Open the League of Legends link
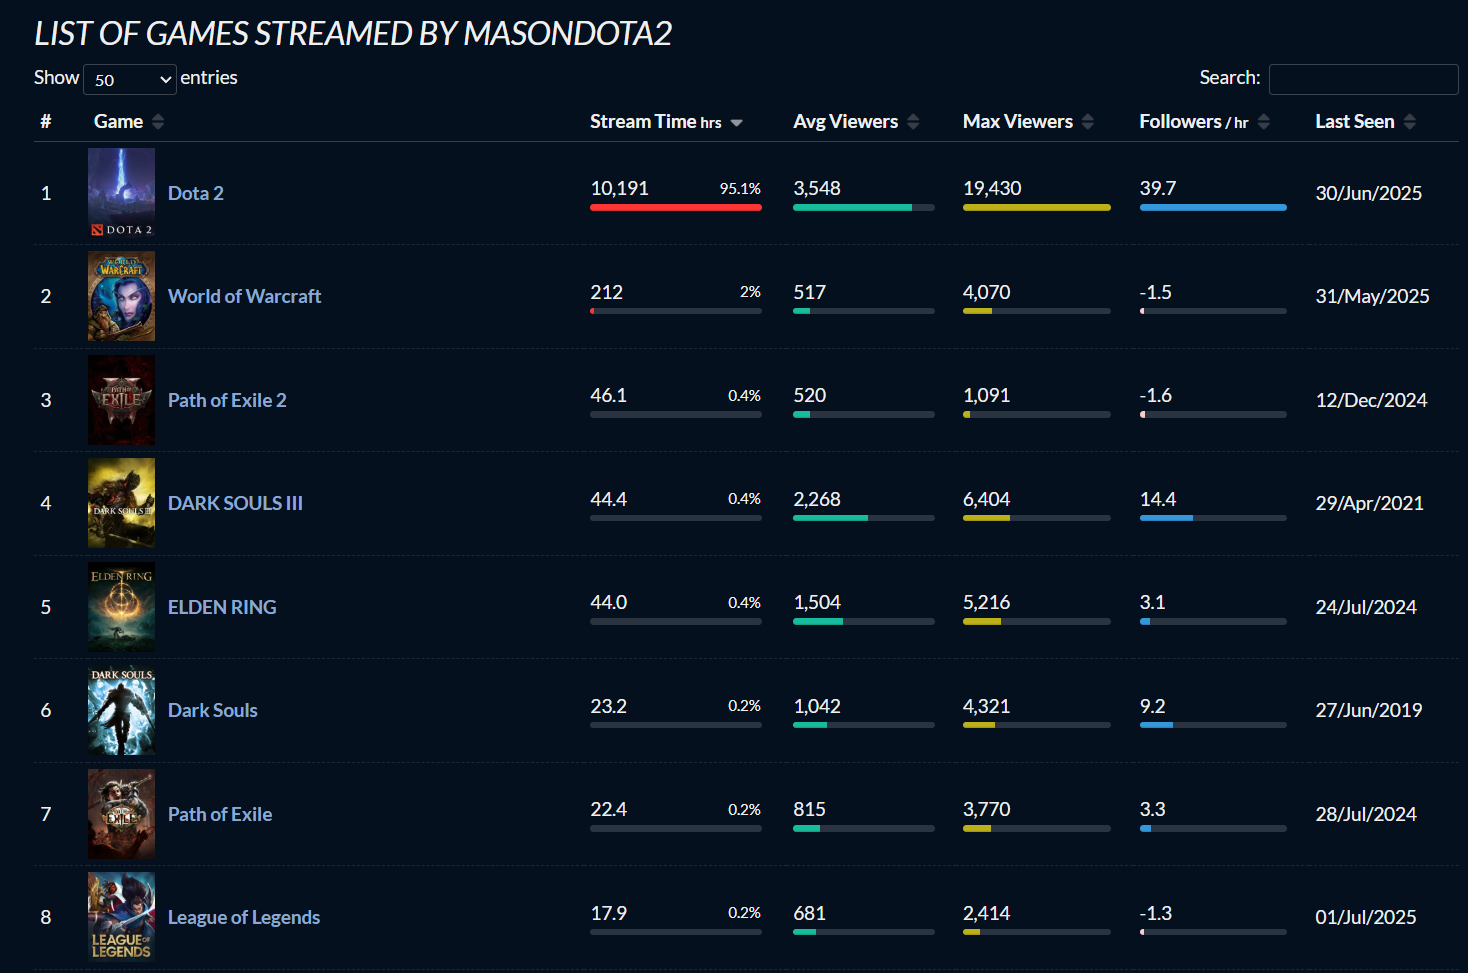 click(244, 917)
